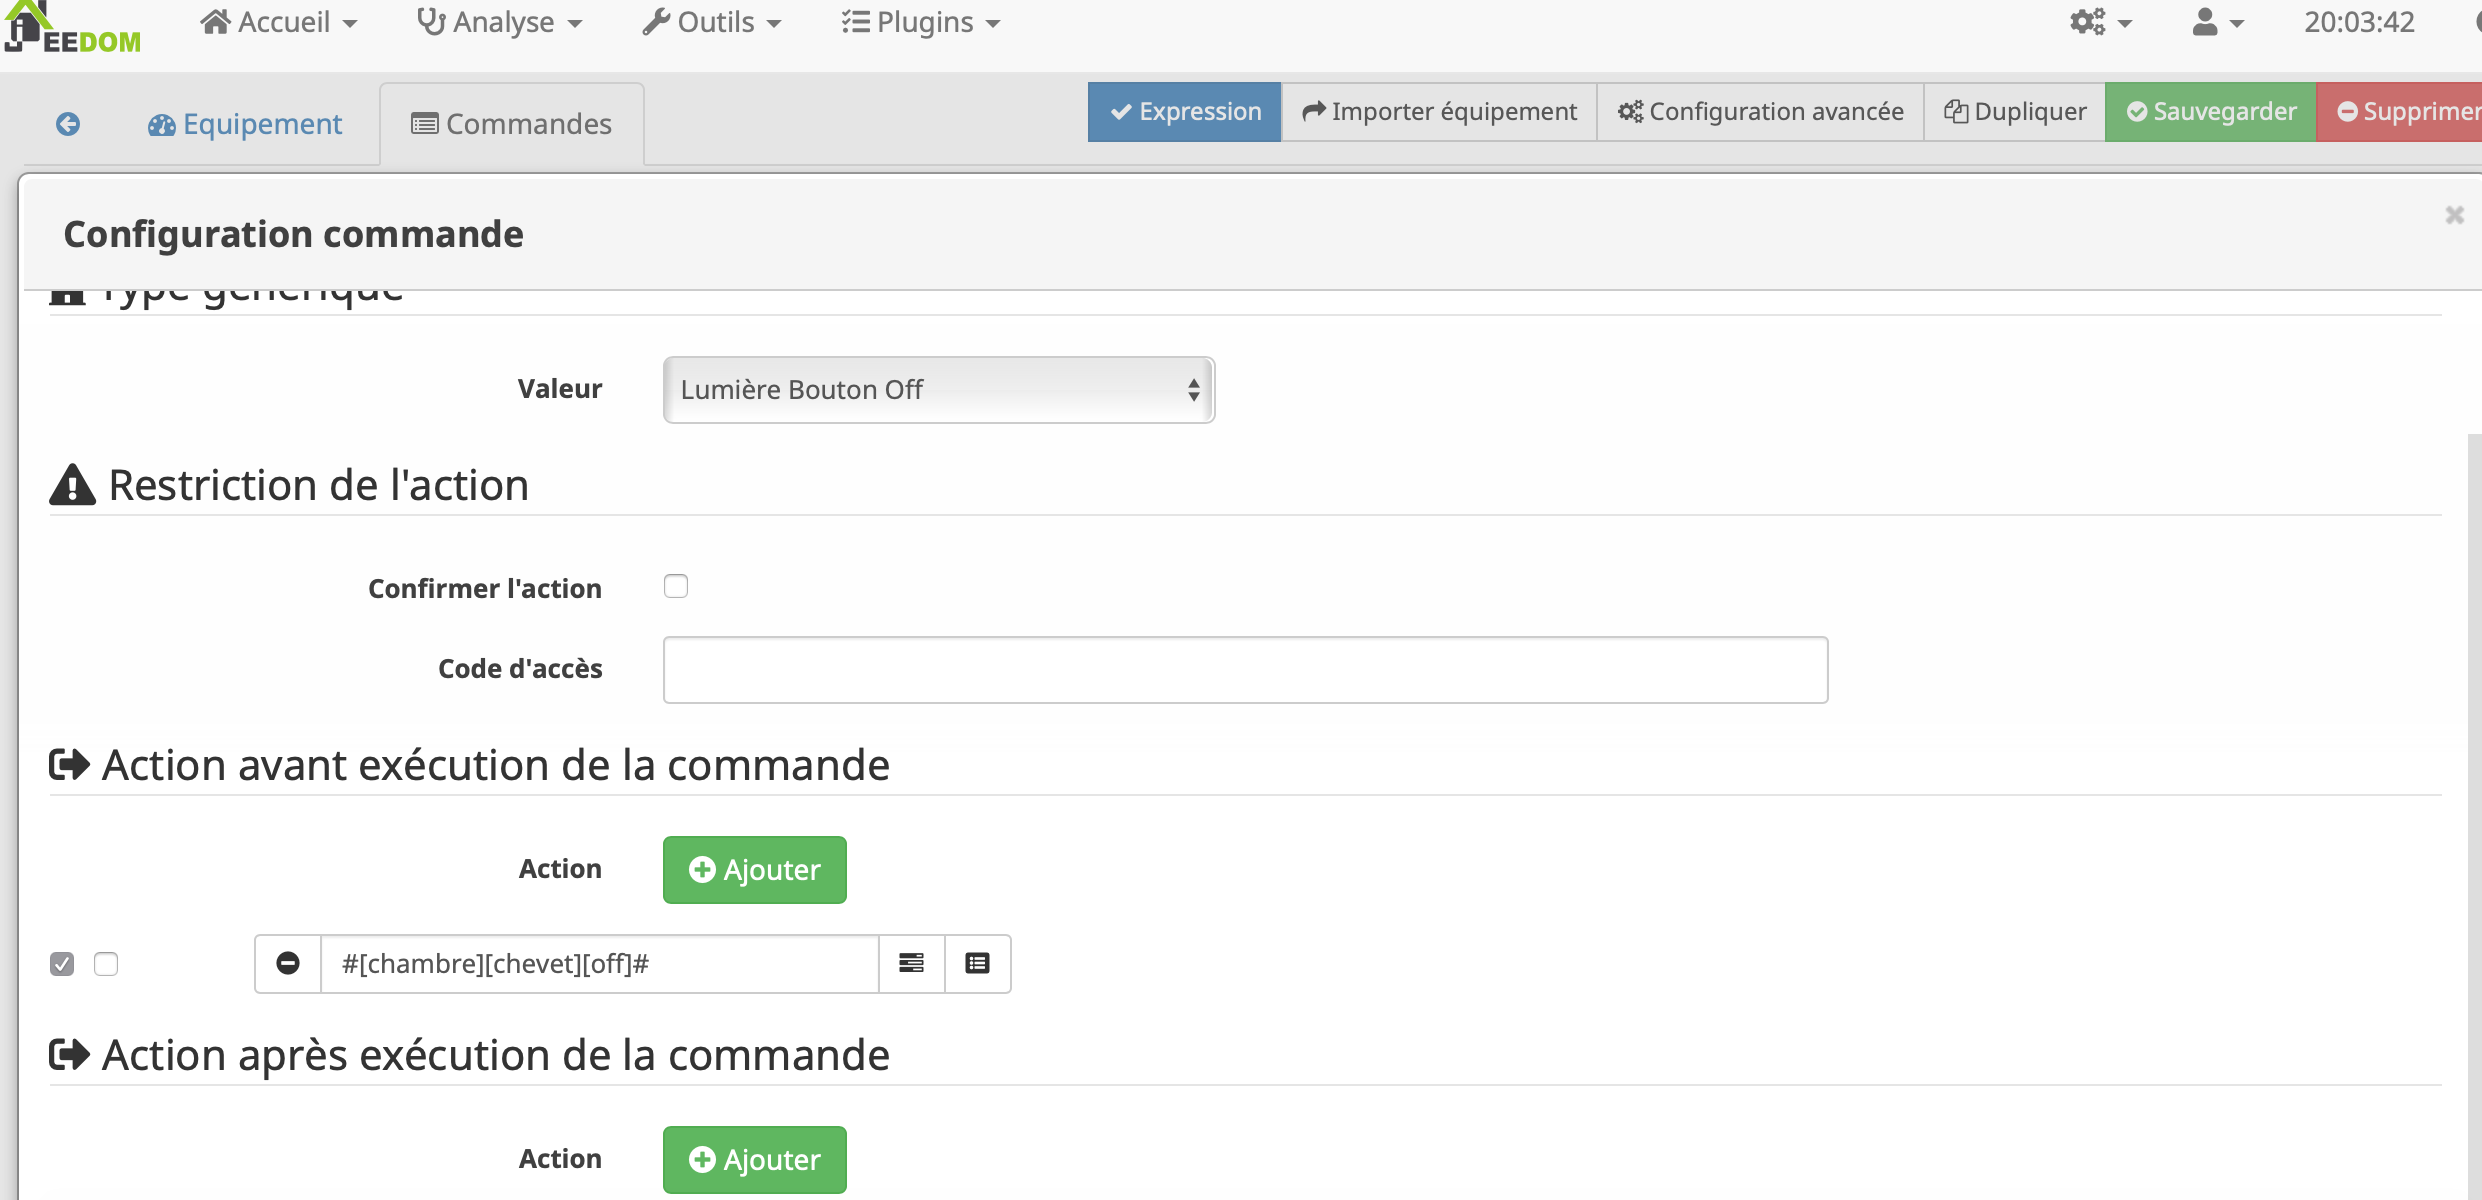Click the Ajouter button under Action avant

[755, 869]
